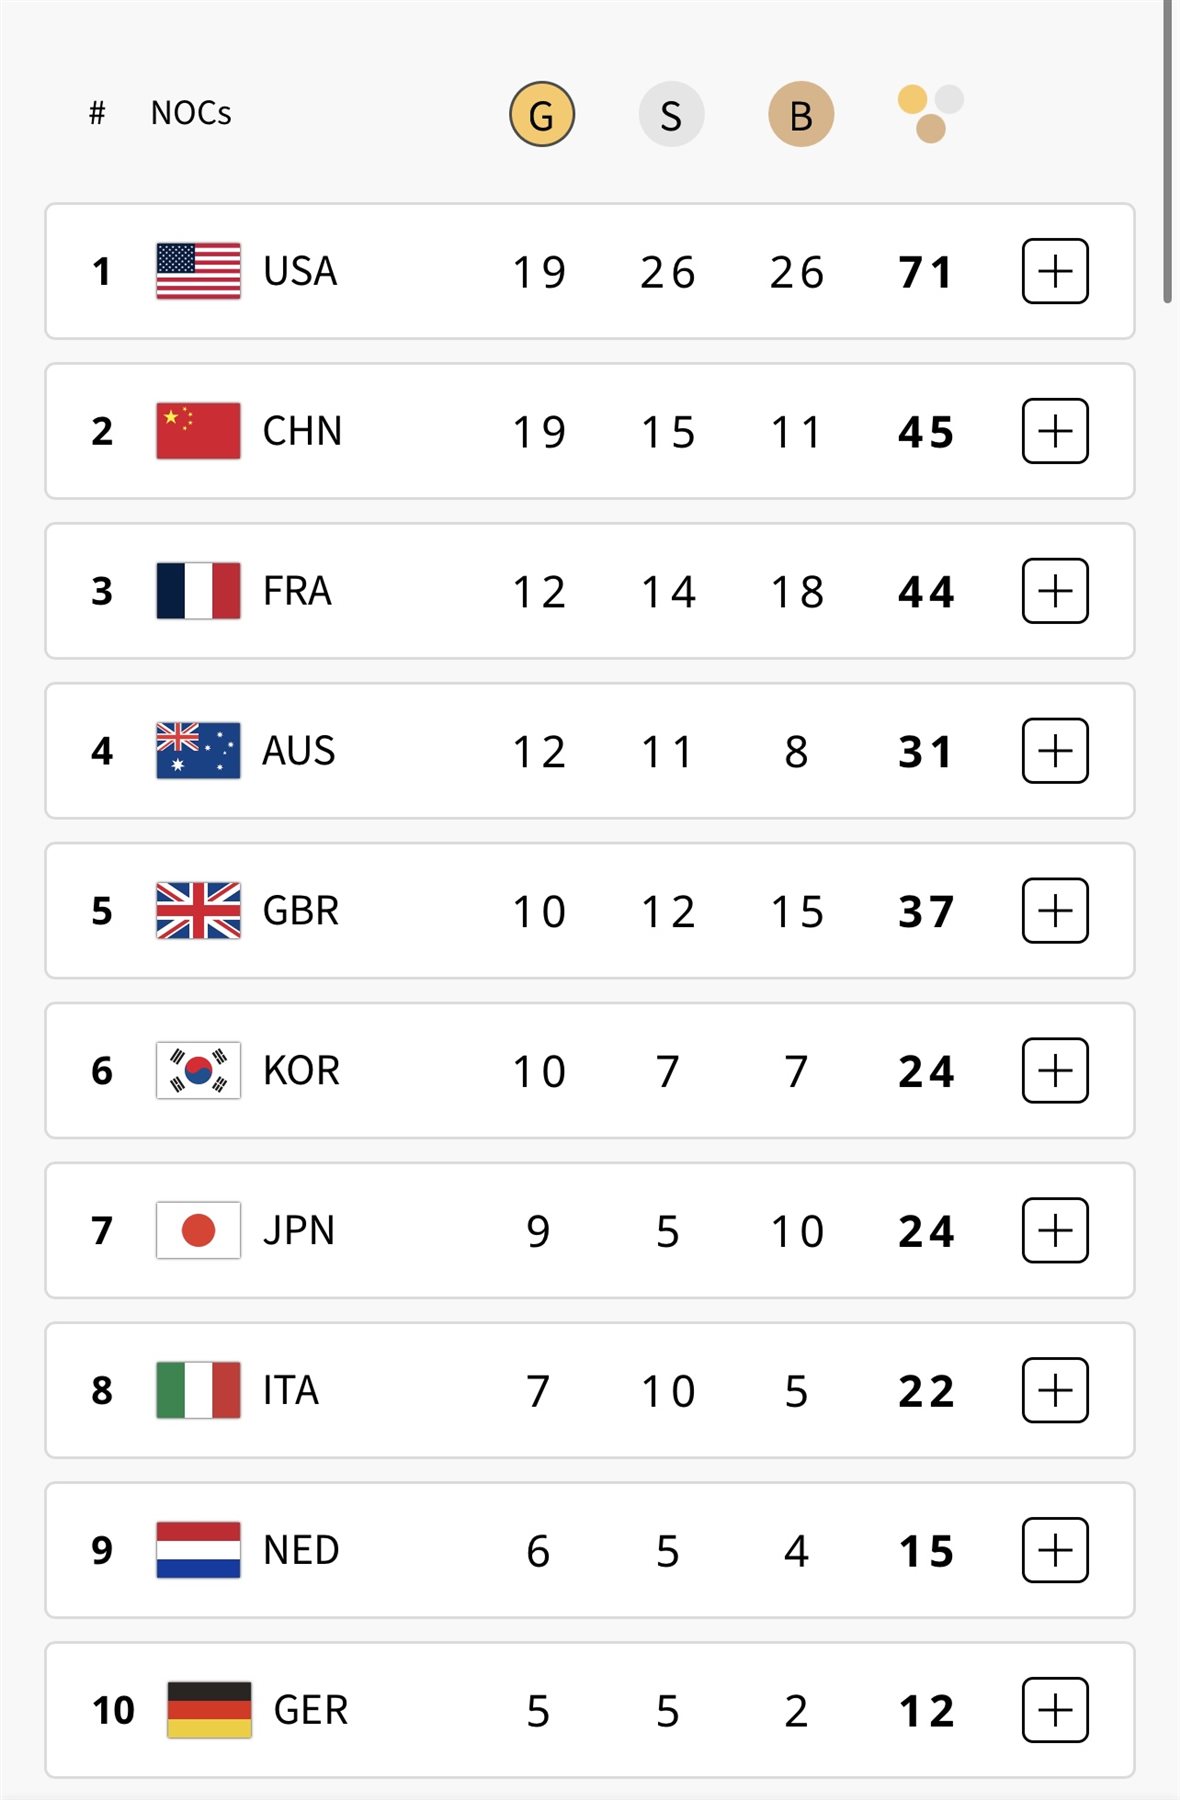Click the Silver medal column icon

tap(671, 115)
